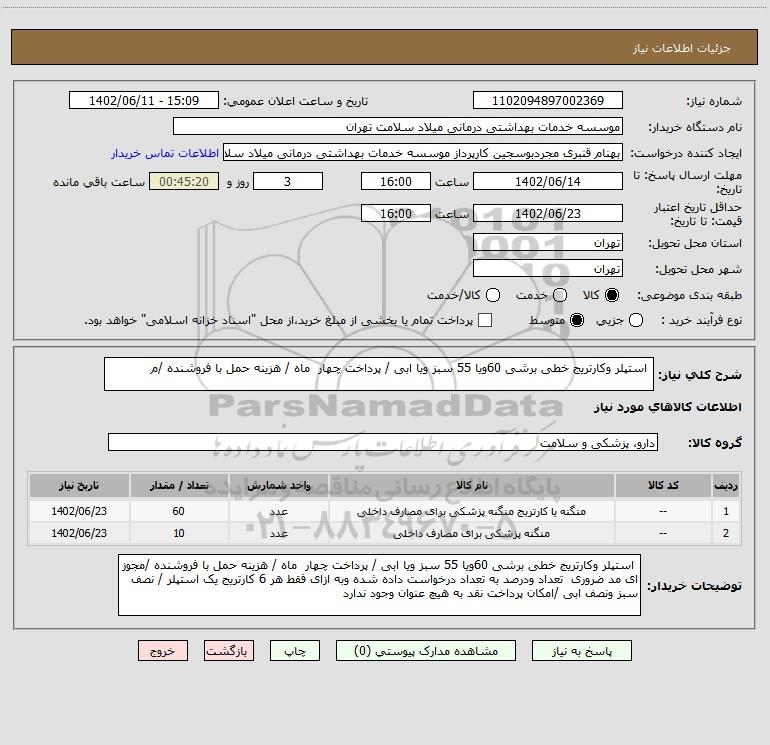Click the تاریخ نیاز column header
770x745 pixels.
(79, 486)
